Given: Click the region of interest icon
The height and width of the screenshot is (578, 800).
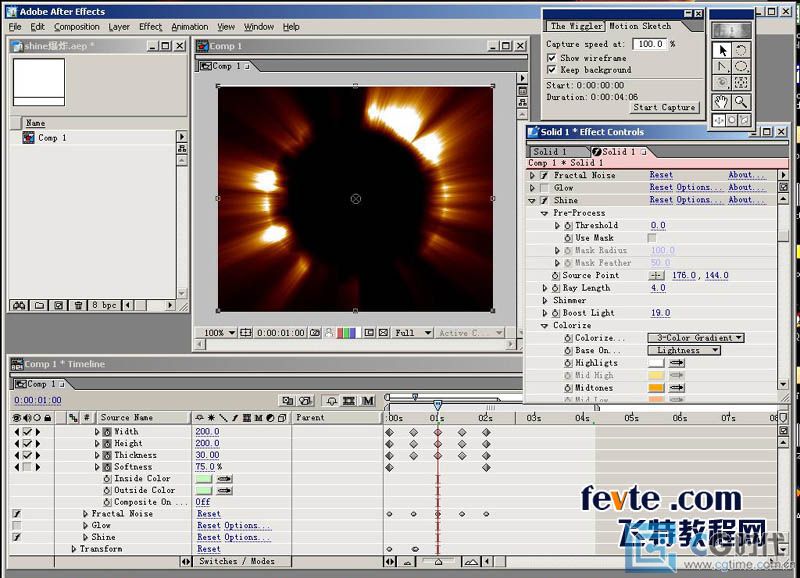Looking at the screenshot, I should click(369, 333).
